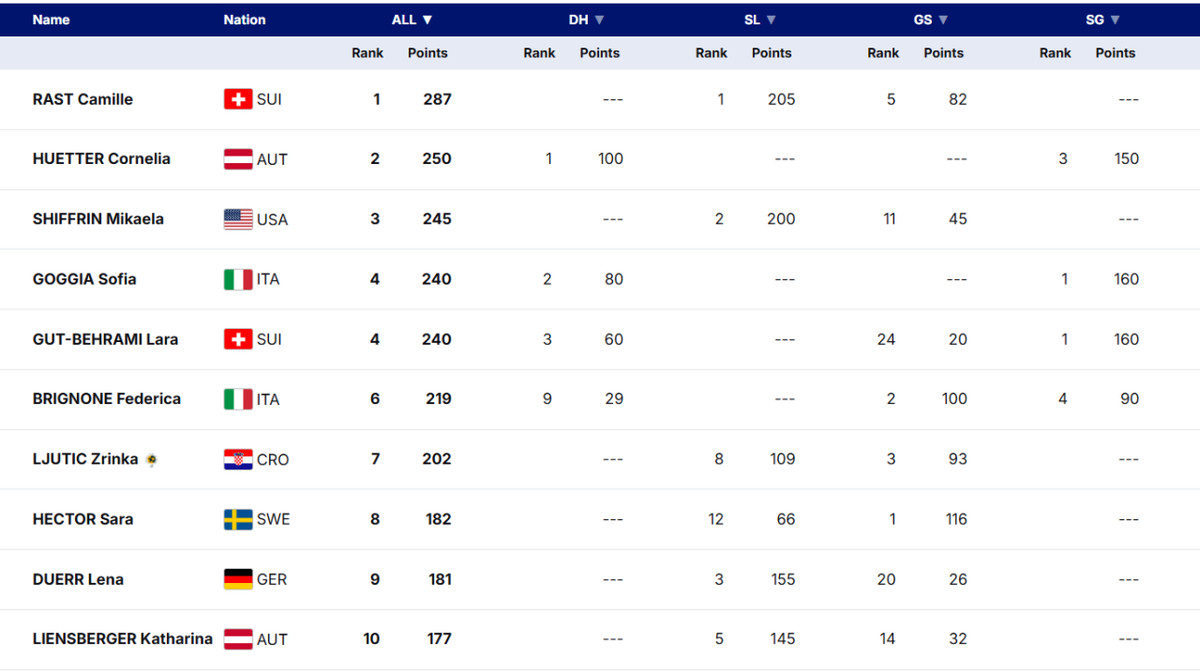Click the Swedish flag beside HECTOR Sara

tap(238, 519)
